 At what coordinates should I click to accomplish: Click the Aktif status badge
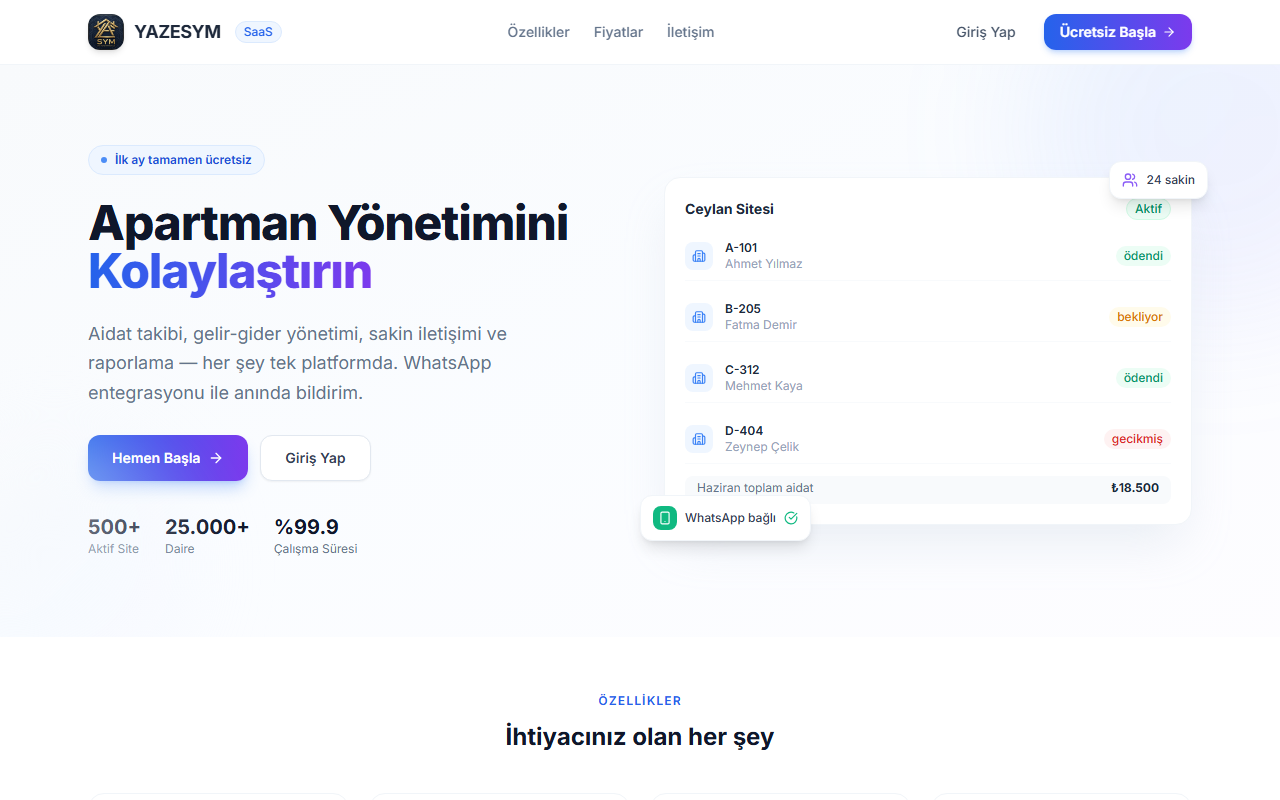click(1148, 209)
